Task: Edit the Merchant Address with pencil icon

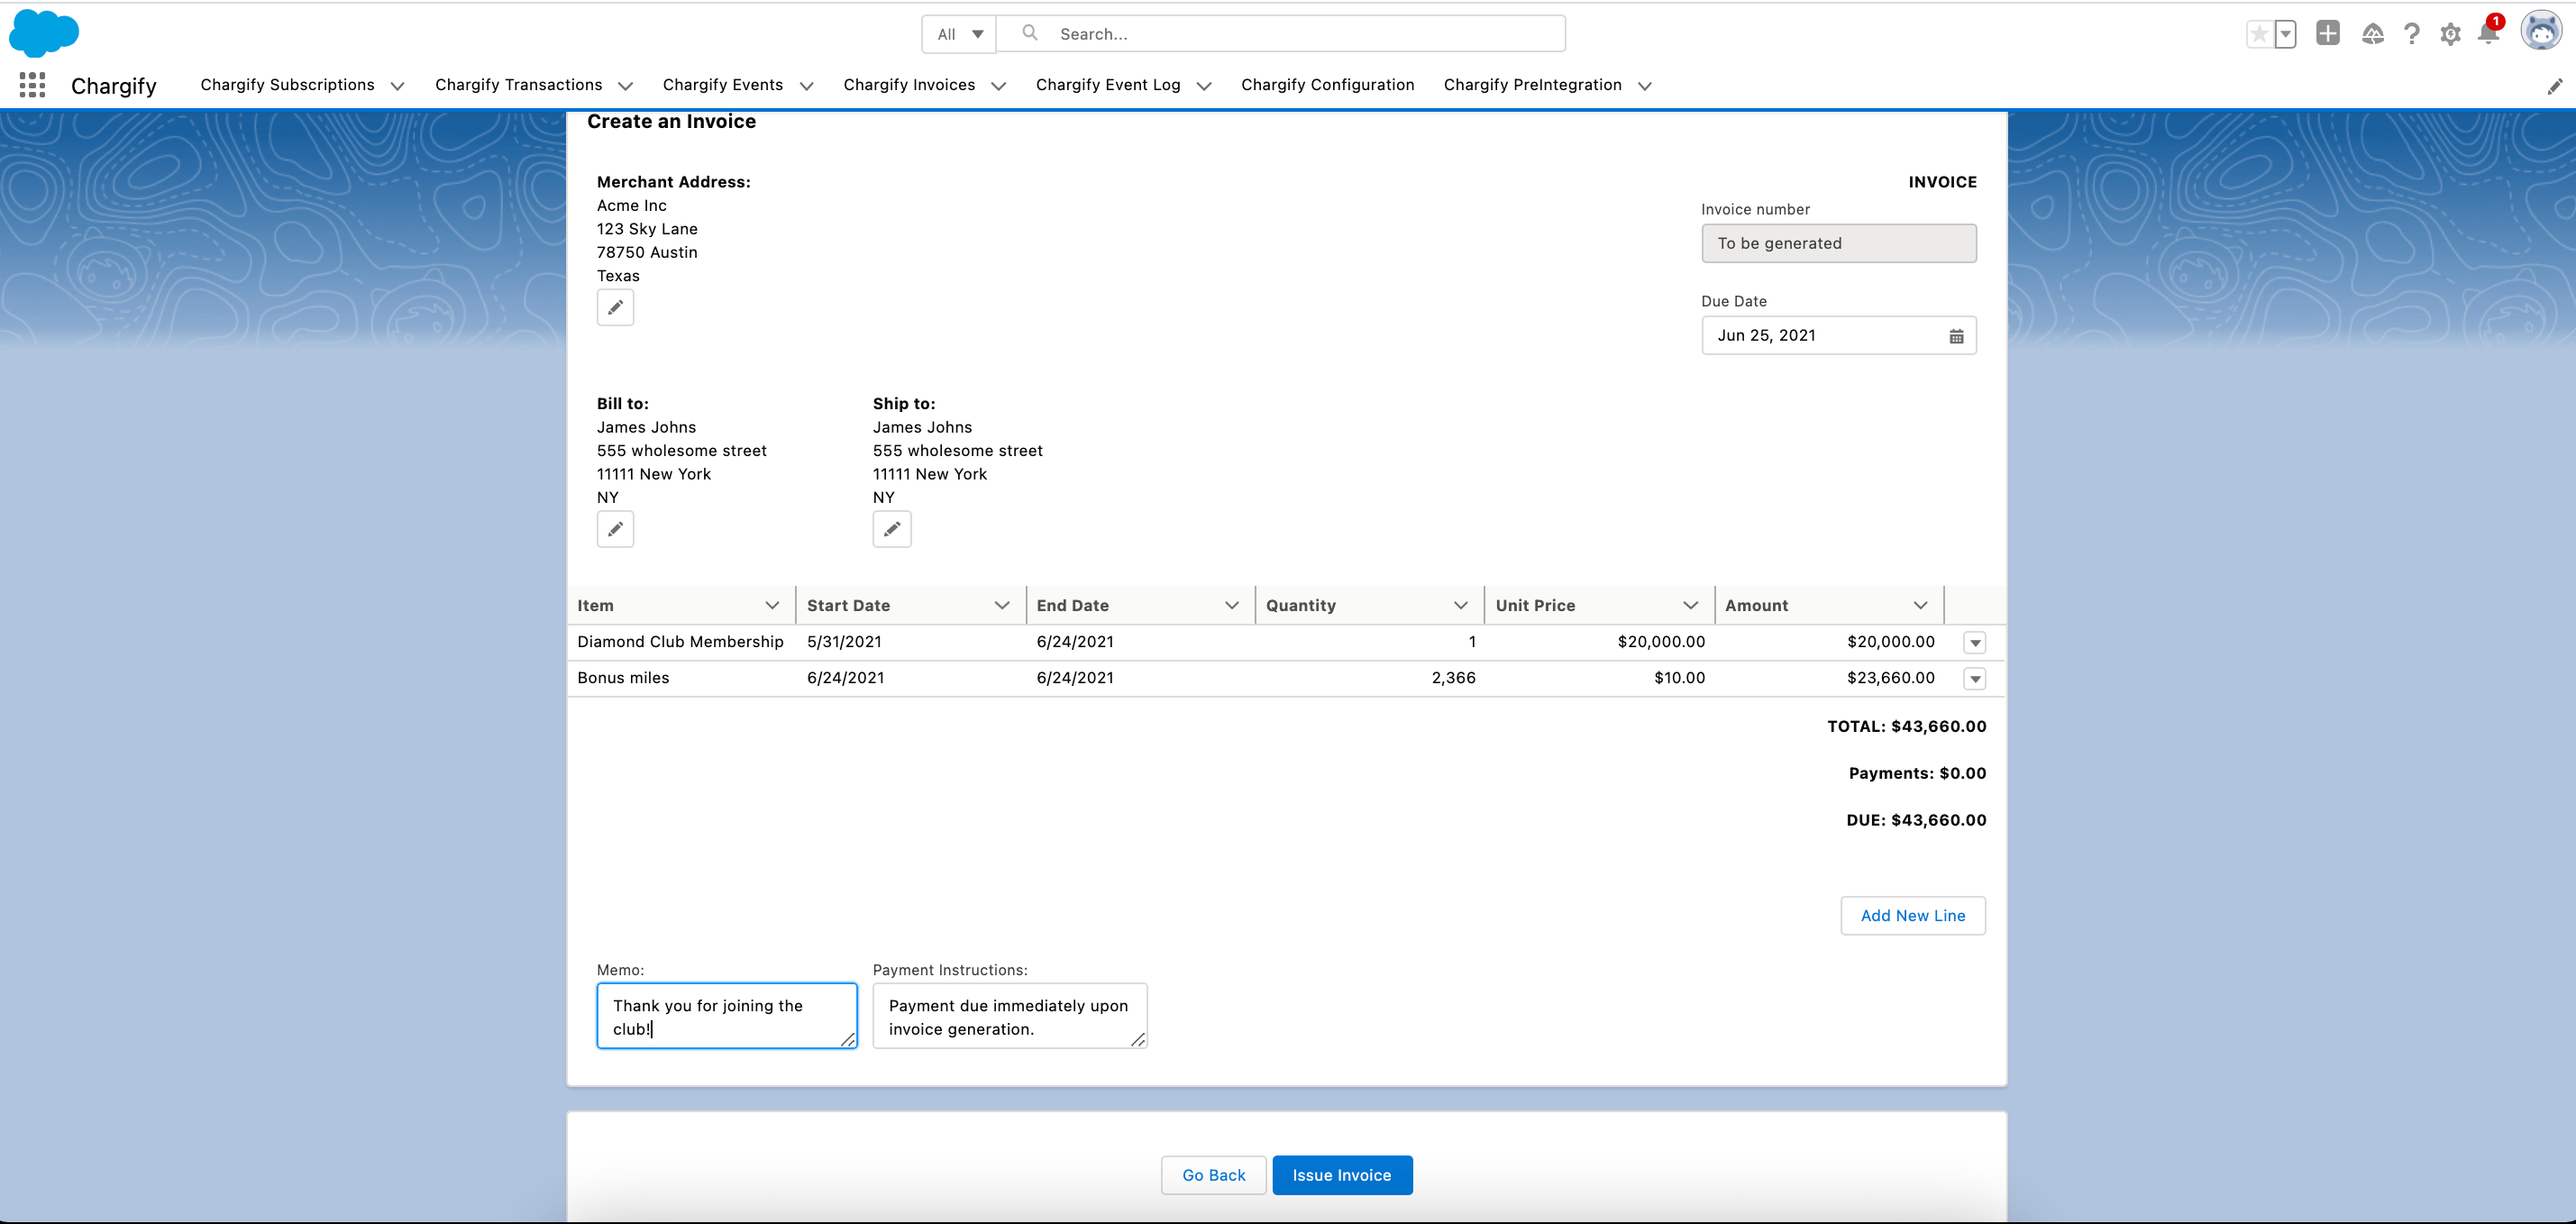Action: tap(615, 307)
